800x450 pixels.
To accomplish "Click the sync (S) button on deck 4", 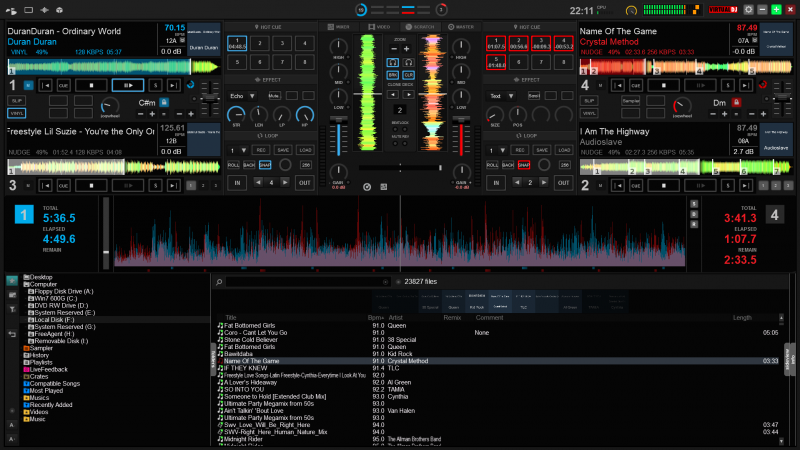I will click(x=728, y=86).
